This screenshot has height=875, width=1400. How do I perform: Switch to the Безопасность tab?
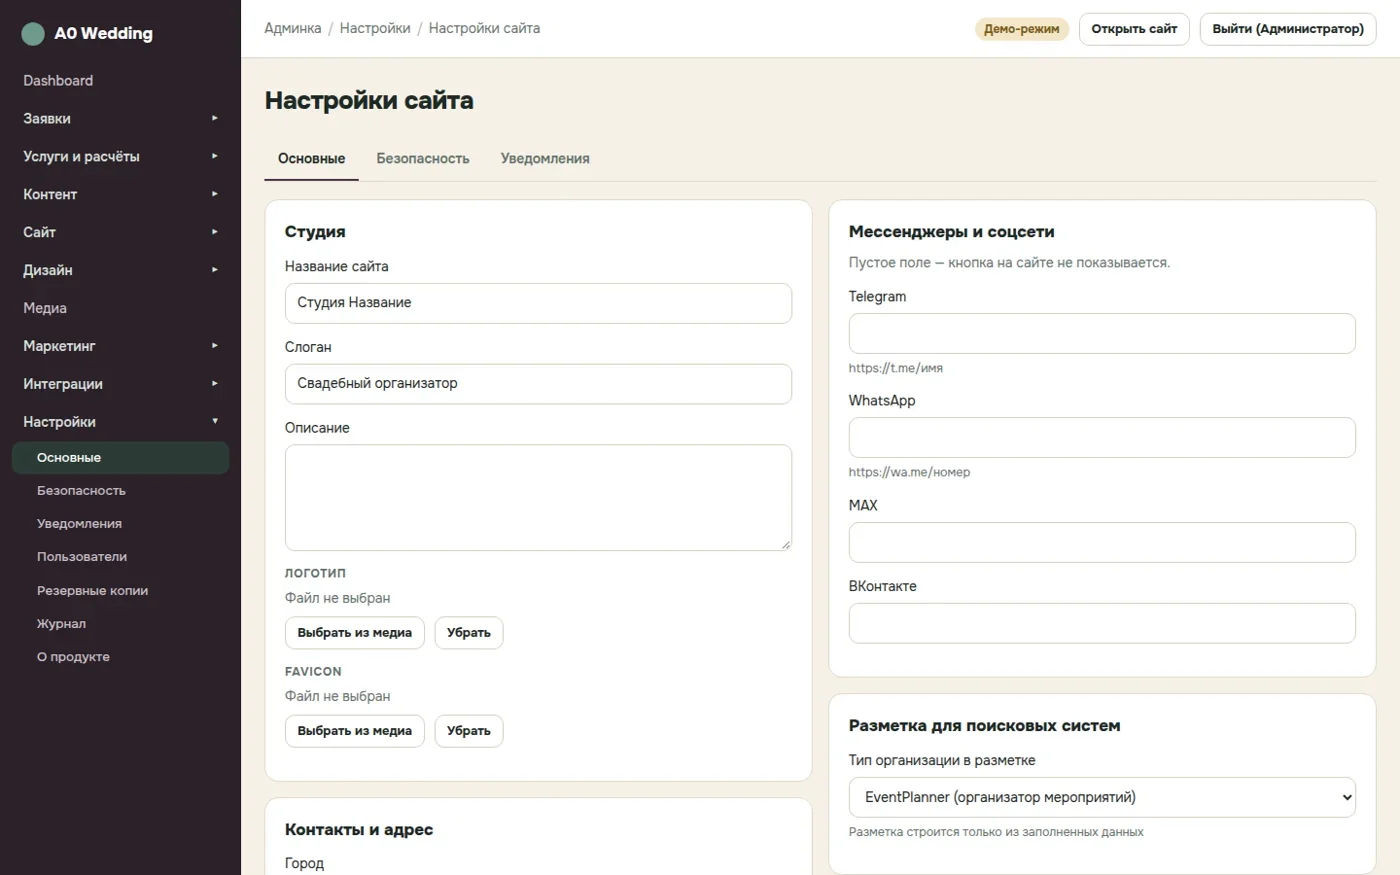pyautogui.click(x=423, y=159)
